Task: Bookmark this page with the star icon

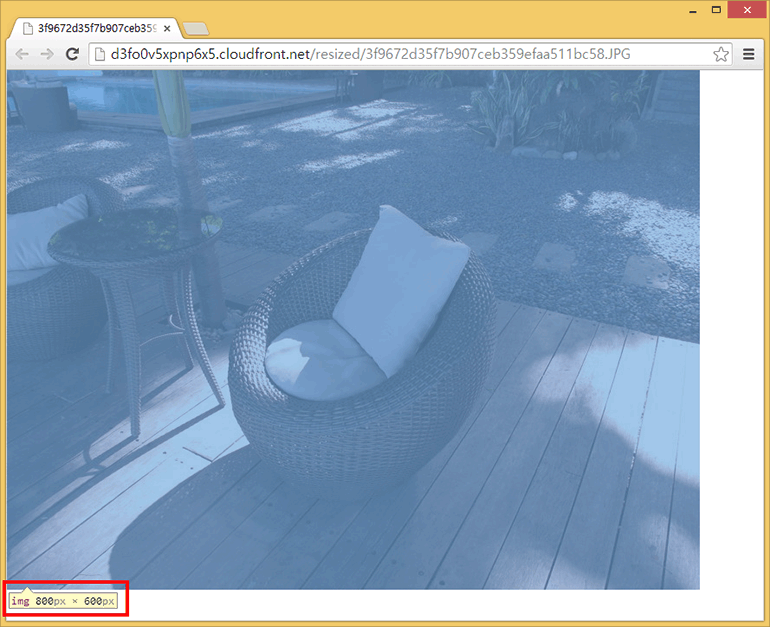Action: tap(720, 54)
